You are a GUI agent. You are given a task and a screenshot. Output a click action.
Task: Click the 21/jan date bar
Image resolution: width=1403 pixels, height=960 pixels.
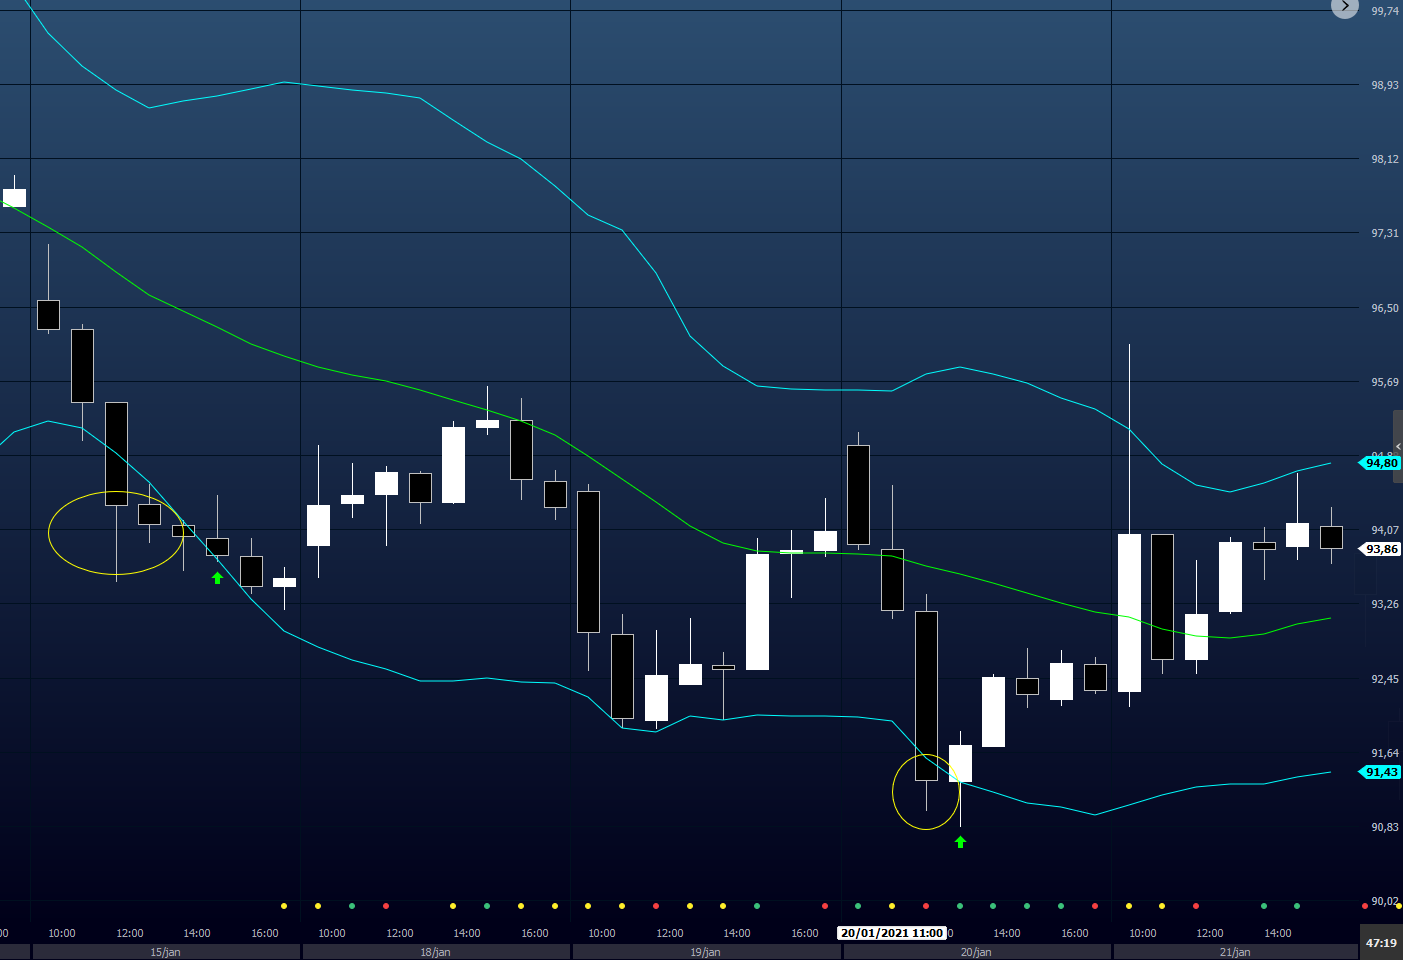[x=1235, y=952]
